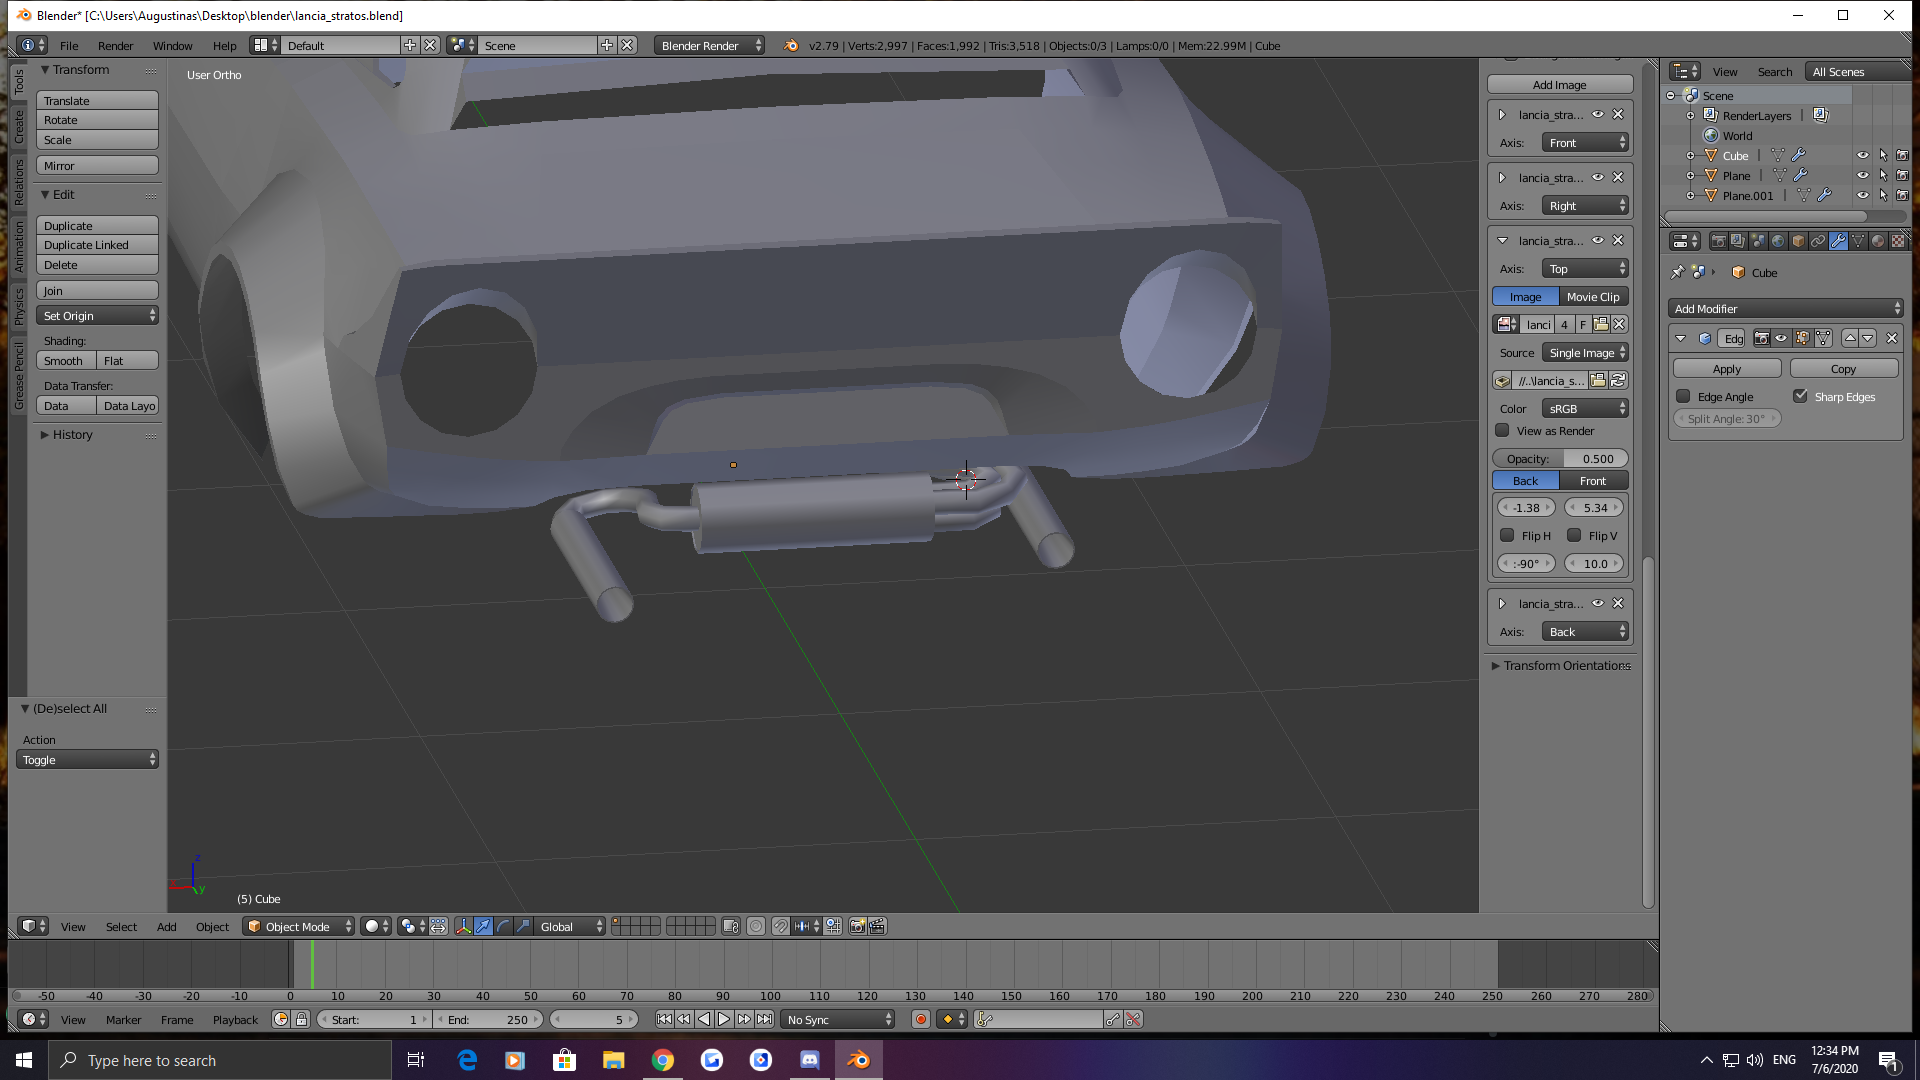Open the World properties tab icon
Image resolution: width=1920 pixels, height=1080 pixels.
(x=1778, y=241)
